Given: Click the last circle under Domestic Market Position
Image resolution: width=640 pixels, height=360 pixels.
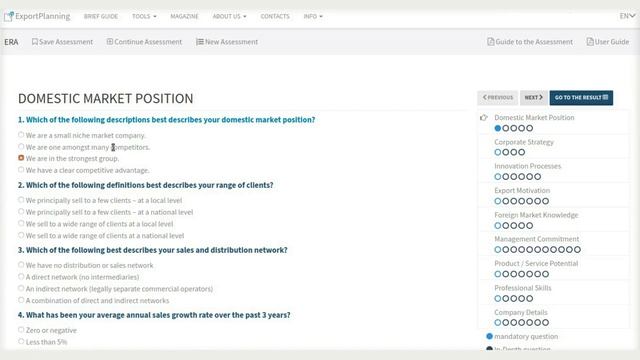Looking at the screenshot, I should tap(529, 128).
